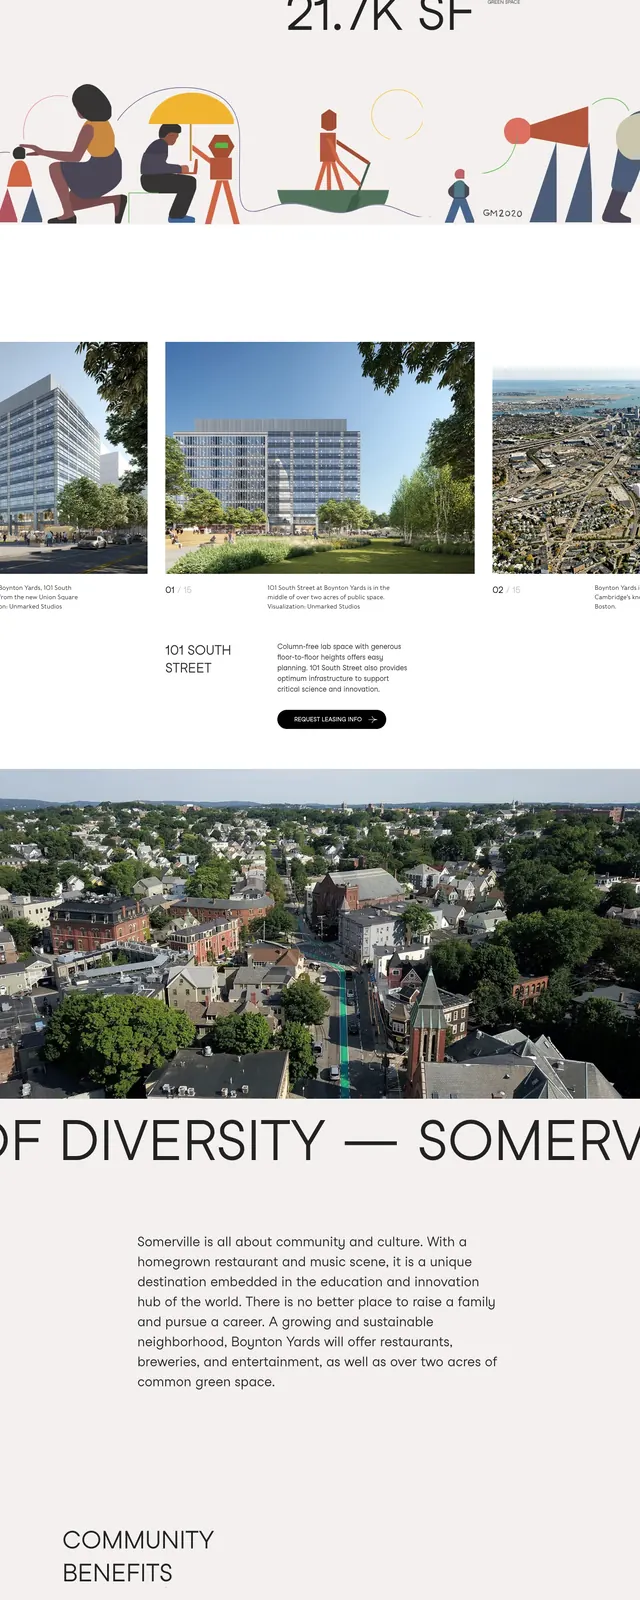The height and width of the screenshot is (1600, 640).
Task: Select the 101 South Street heading
Action: (x=198, y=659)
